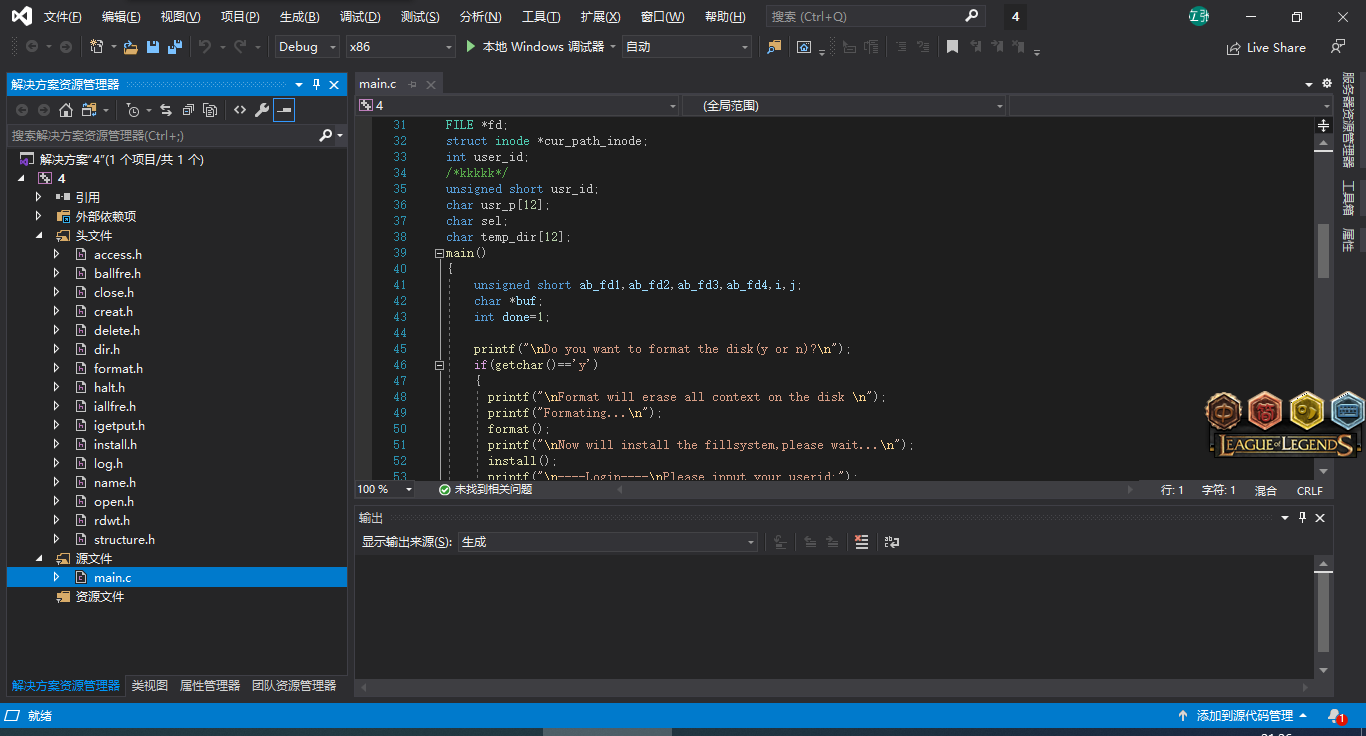Click the Live Share button
Screen dimensions: 1366x736
click(1266, 47)
